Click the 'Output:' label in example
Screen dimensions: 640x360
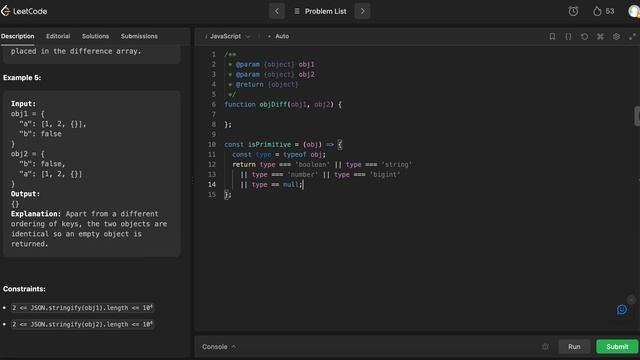25,194
